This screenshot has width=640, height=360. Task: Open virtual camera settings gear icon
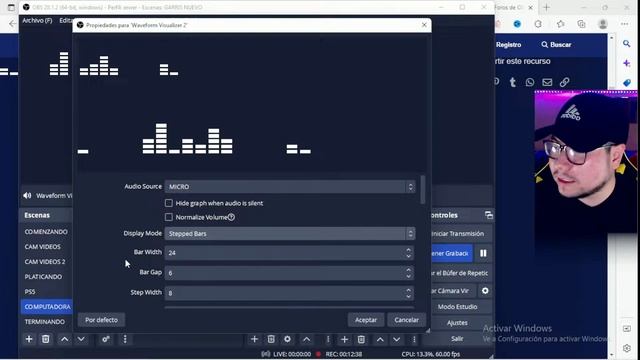[485, 291]
